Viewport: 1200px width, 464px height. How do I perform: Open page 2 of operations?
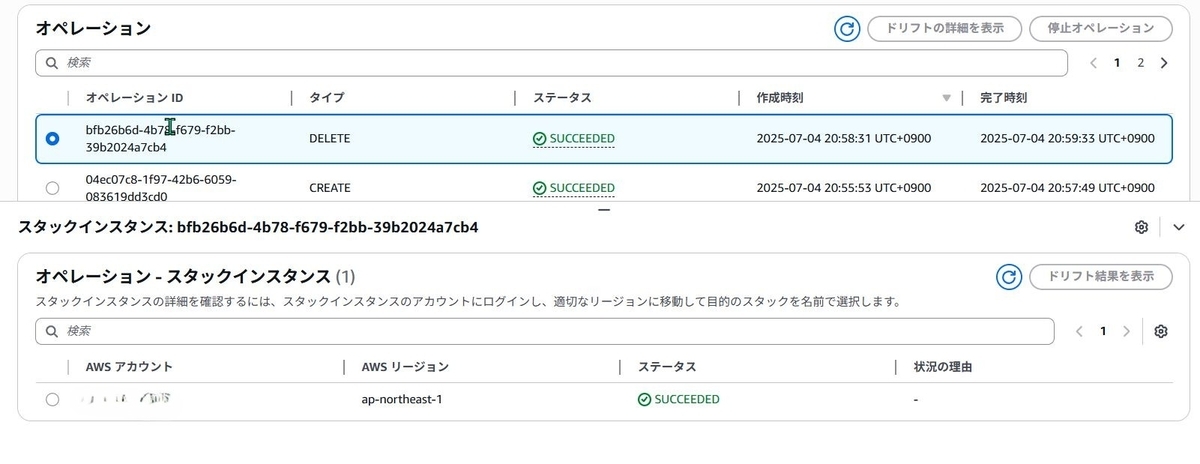1140,63
